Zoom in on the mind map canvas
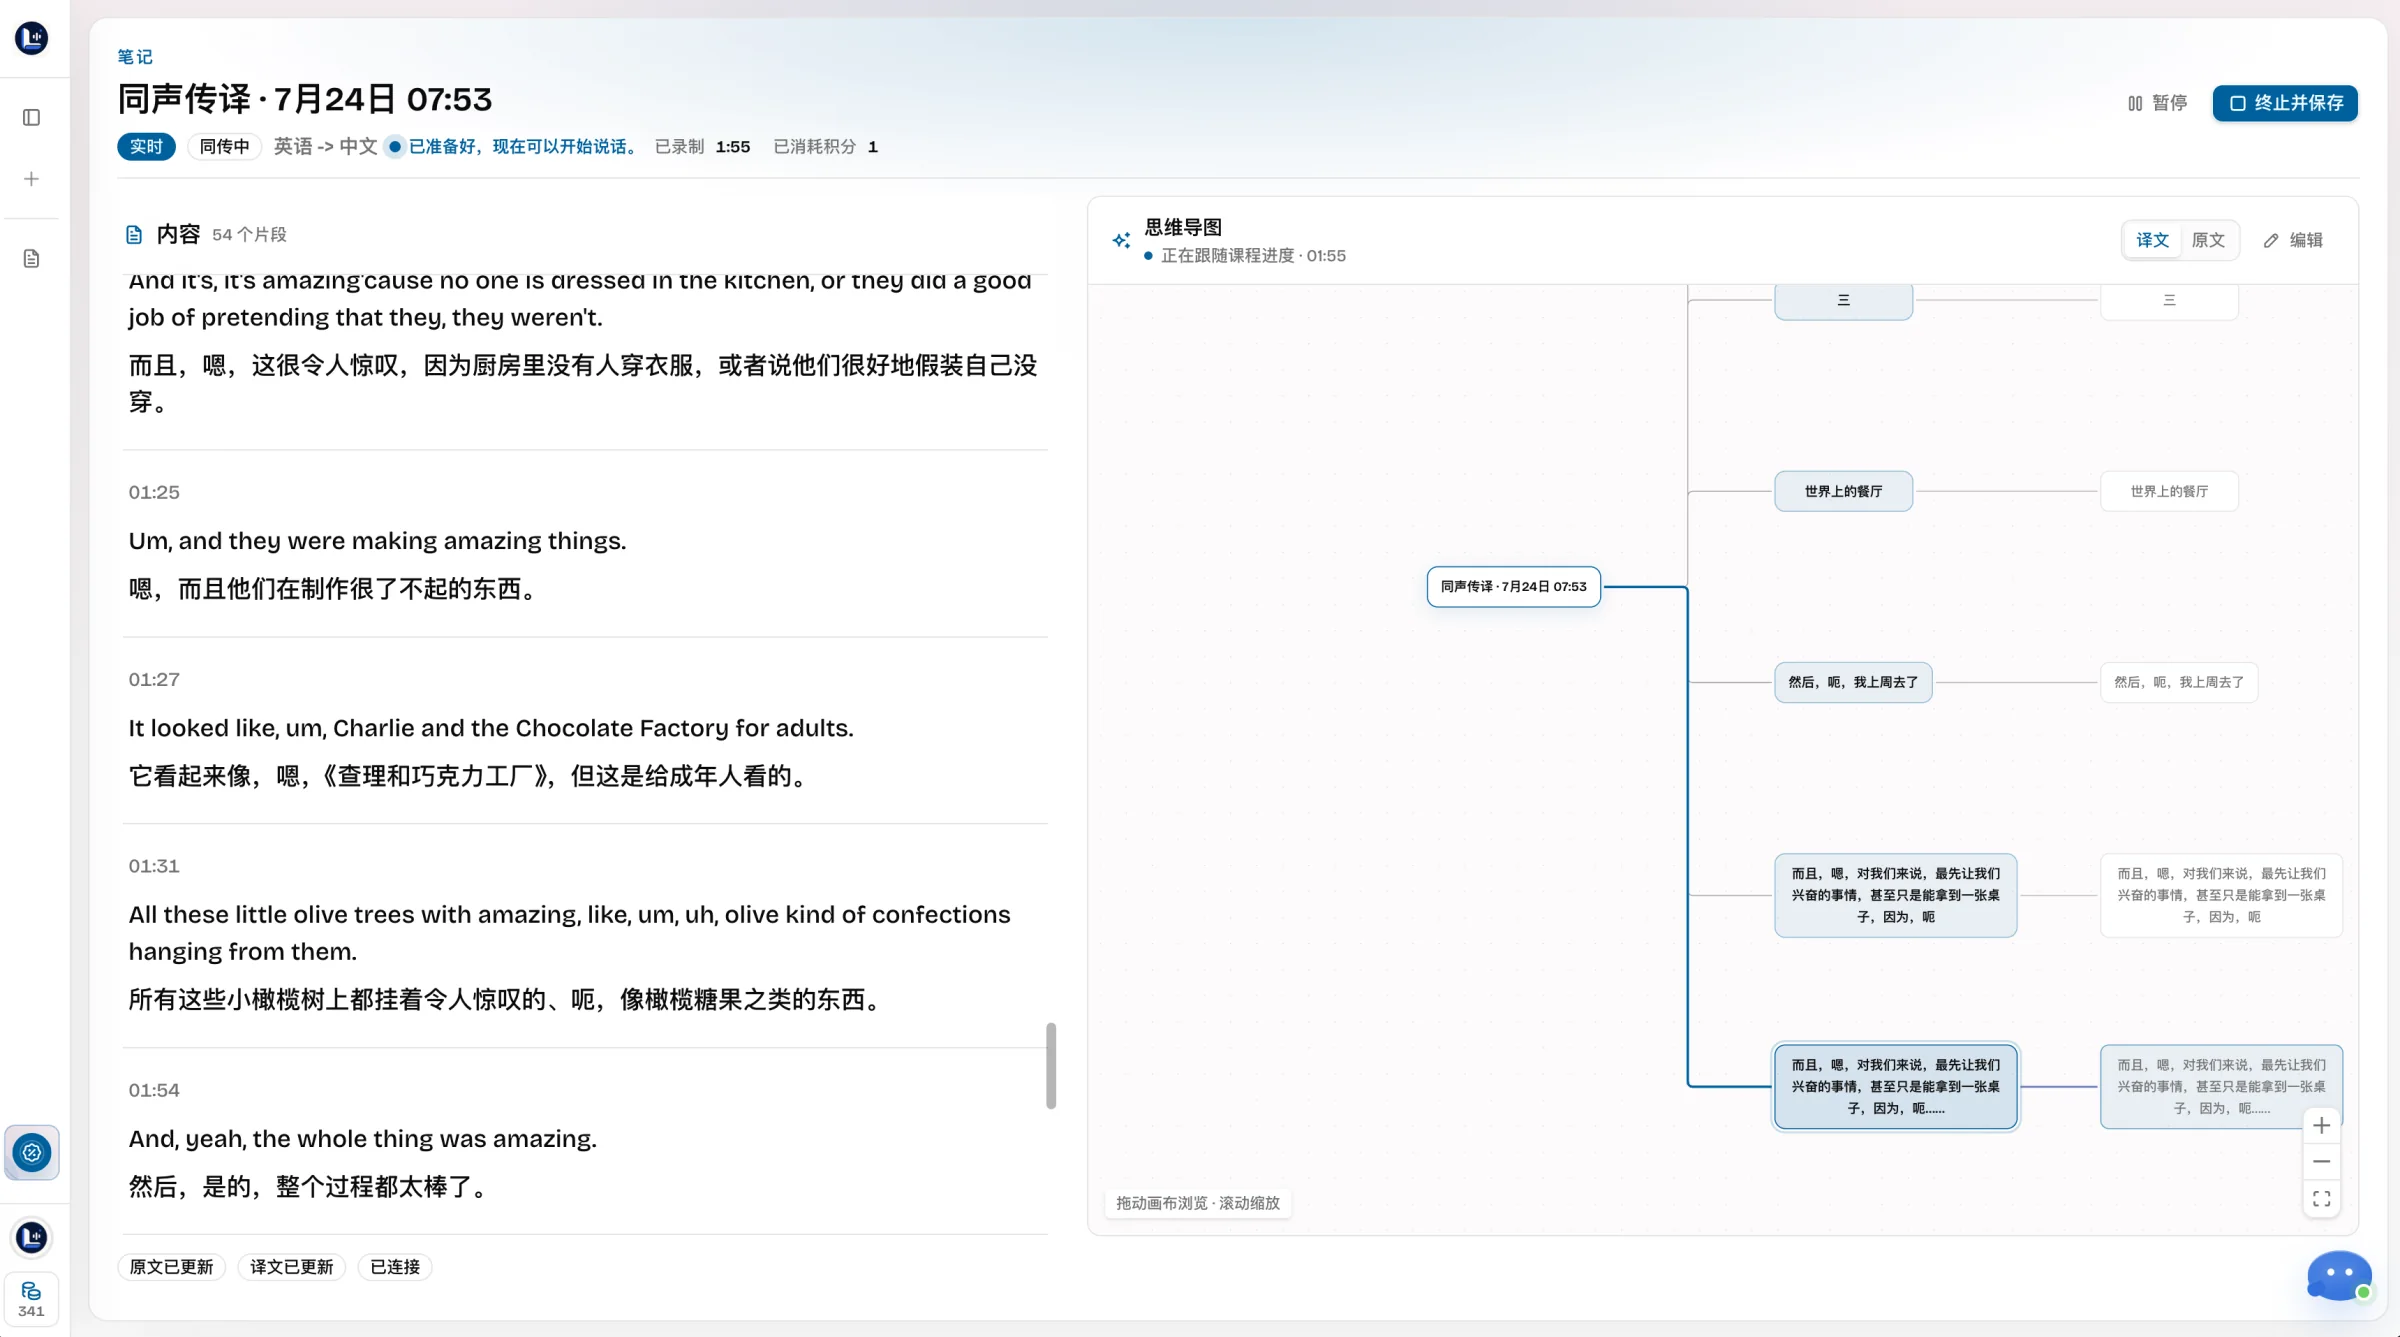The image size is (2400, 1337). pos(2321,1126)
